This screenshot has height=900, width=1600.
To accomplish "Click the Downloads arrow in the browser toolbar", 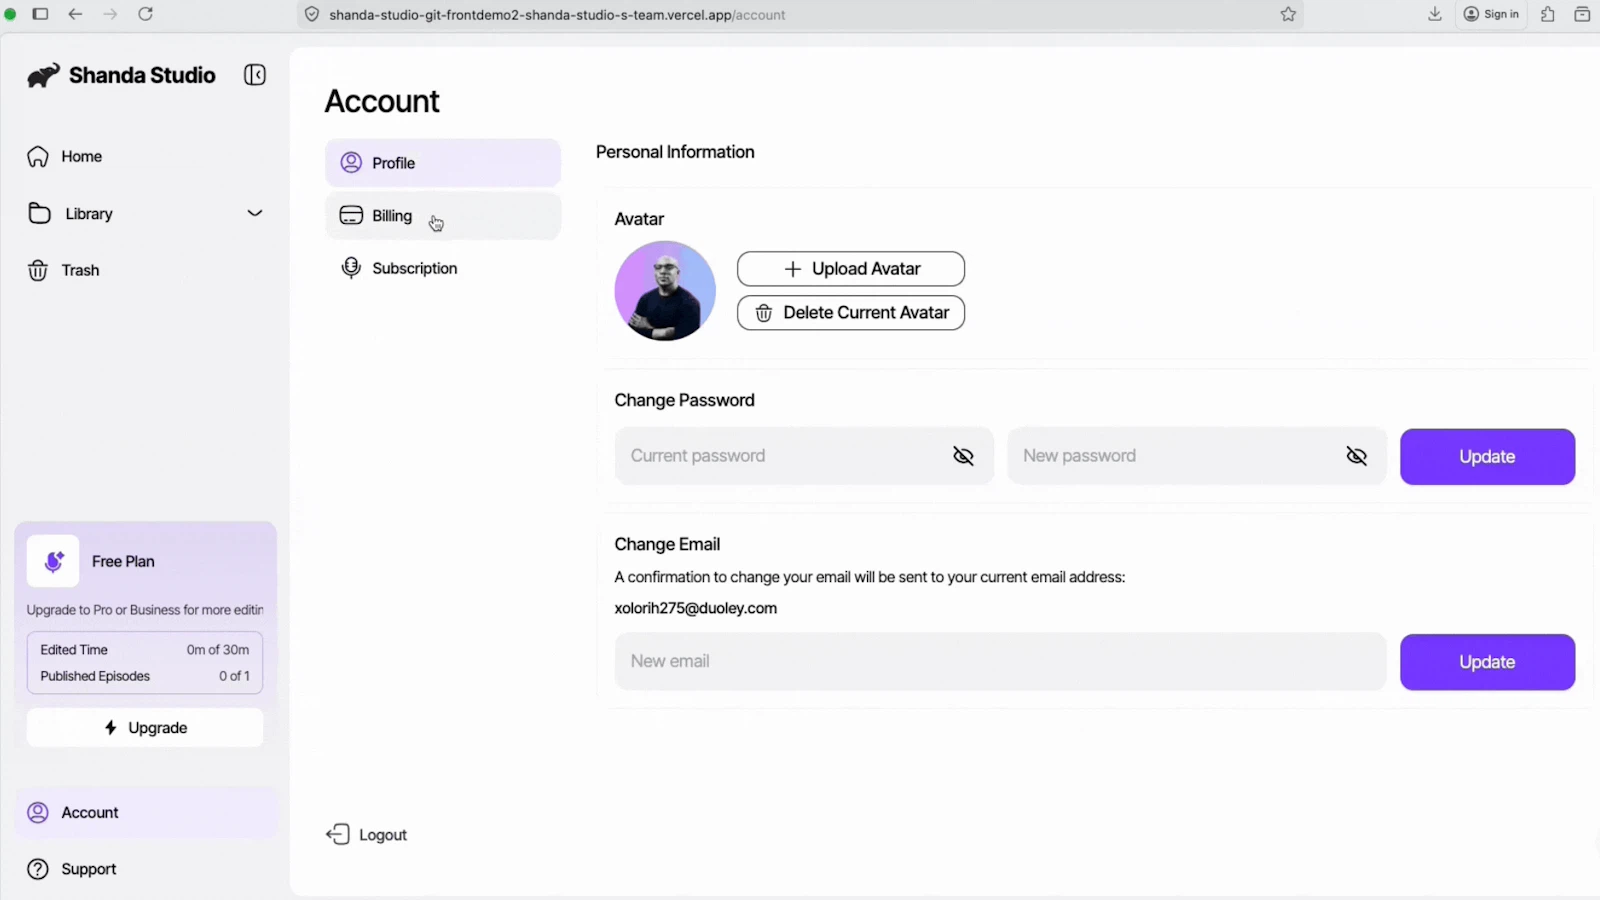I will point(1435,14).
